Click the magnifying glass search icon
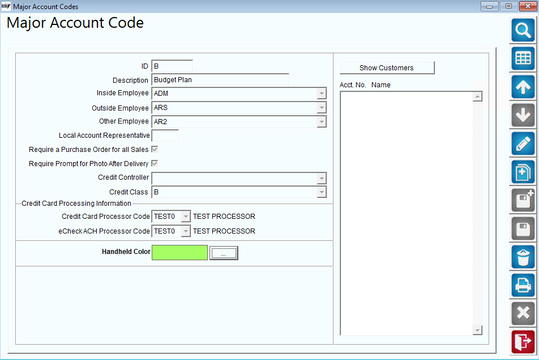539x360 pixels. (x=523, y=30)
